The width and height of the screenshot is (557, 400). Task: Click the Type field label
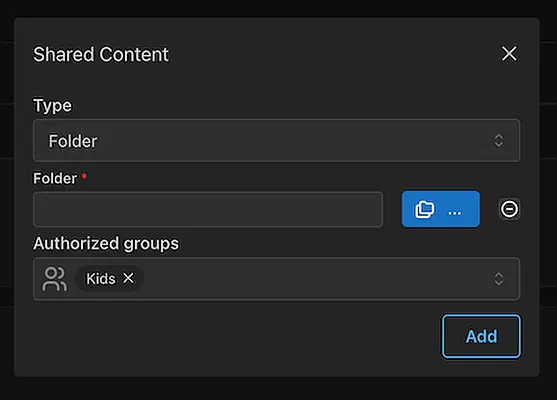click(52, 106)
